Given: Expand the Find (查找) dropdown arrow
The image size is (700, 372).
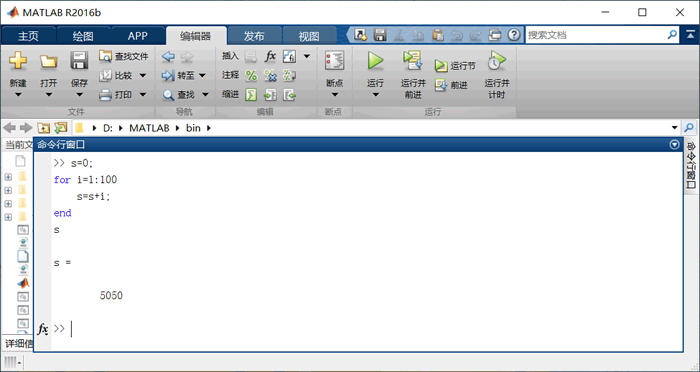Looking at the screenshot, I should pos(205,95).
